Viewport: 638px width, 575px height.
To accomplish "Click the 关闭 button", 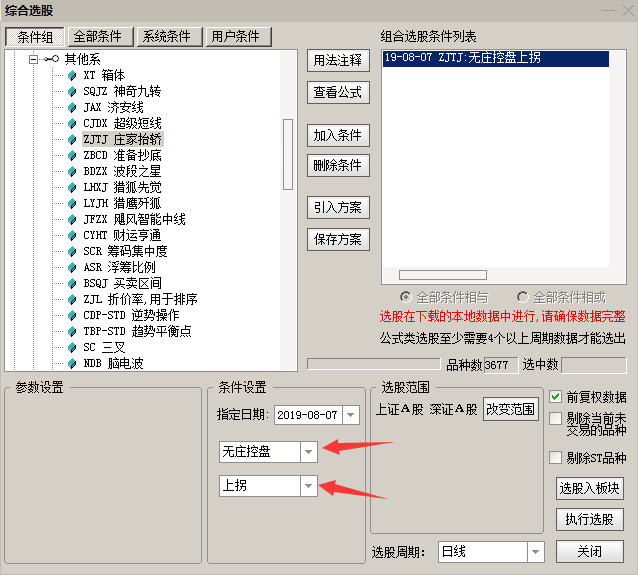I will (590, 551).
